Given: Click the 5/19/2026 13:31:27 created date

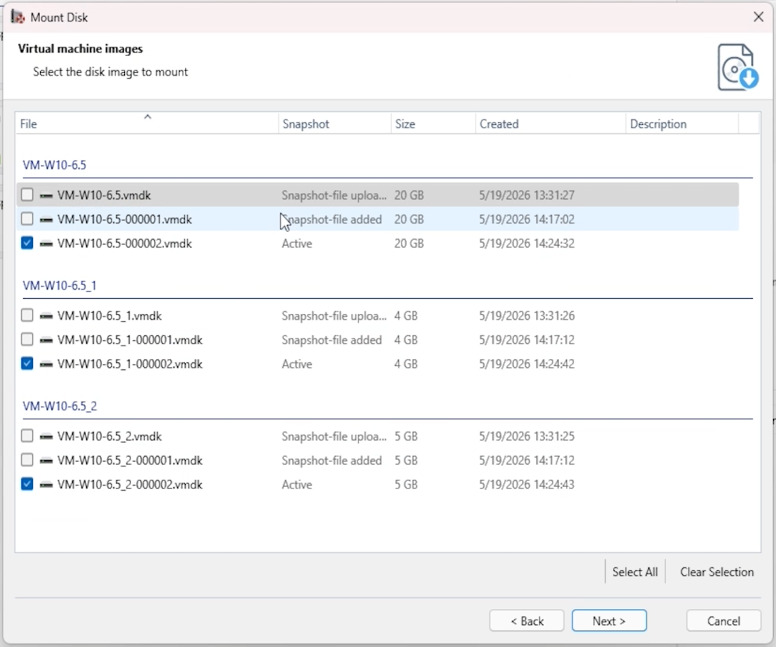Looking at the screenshot, I should [x=527, y=195].
